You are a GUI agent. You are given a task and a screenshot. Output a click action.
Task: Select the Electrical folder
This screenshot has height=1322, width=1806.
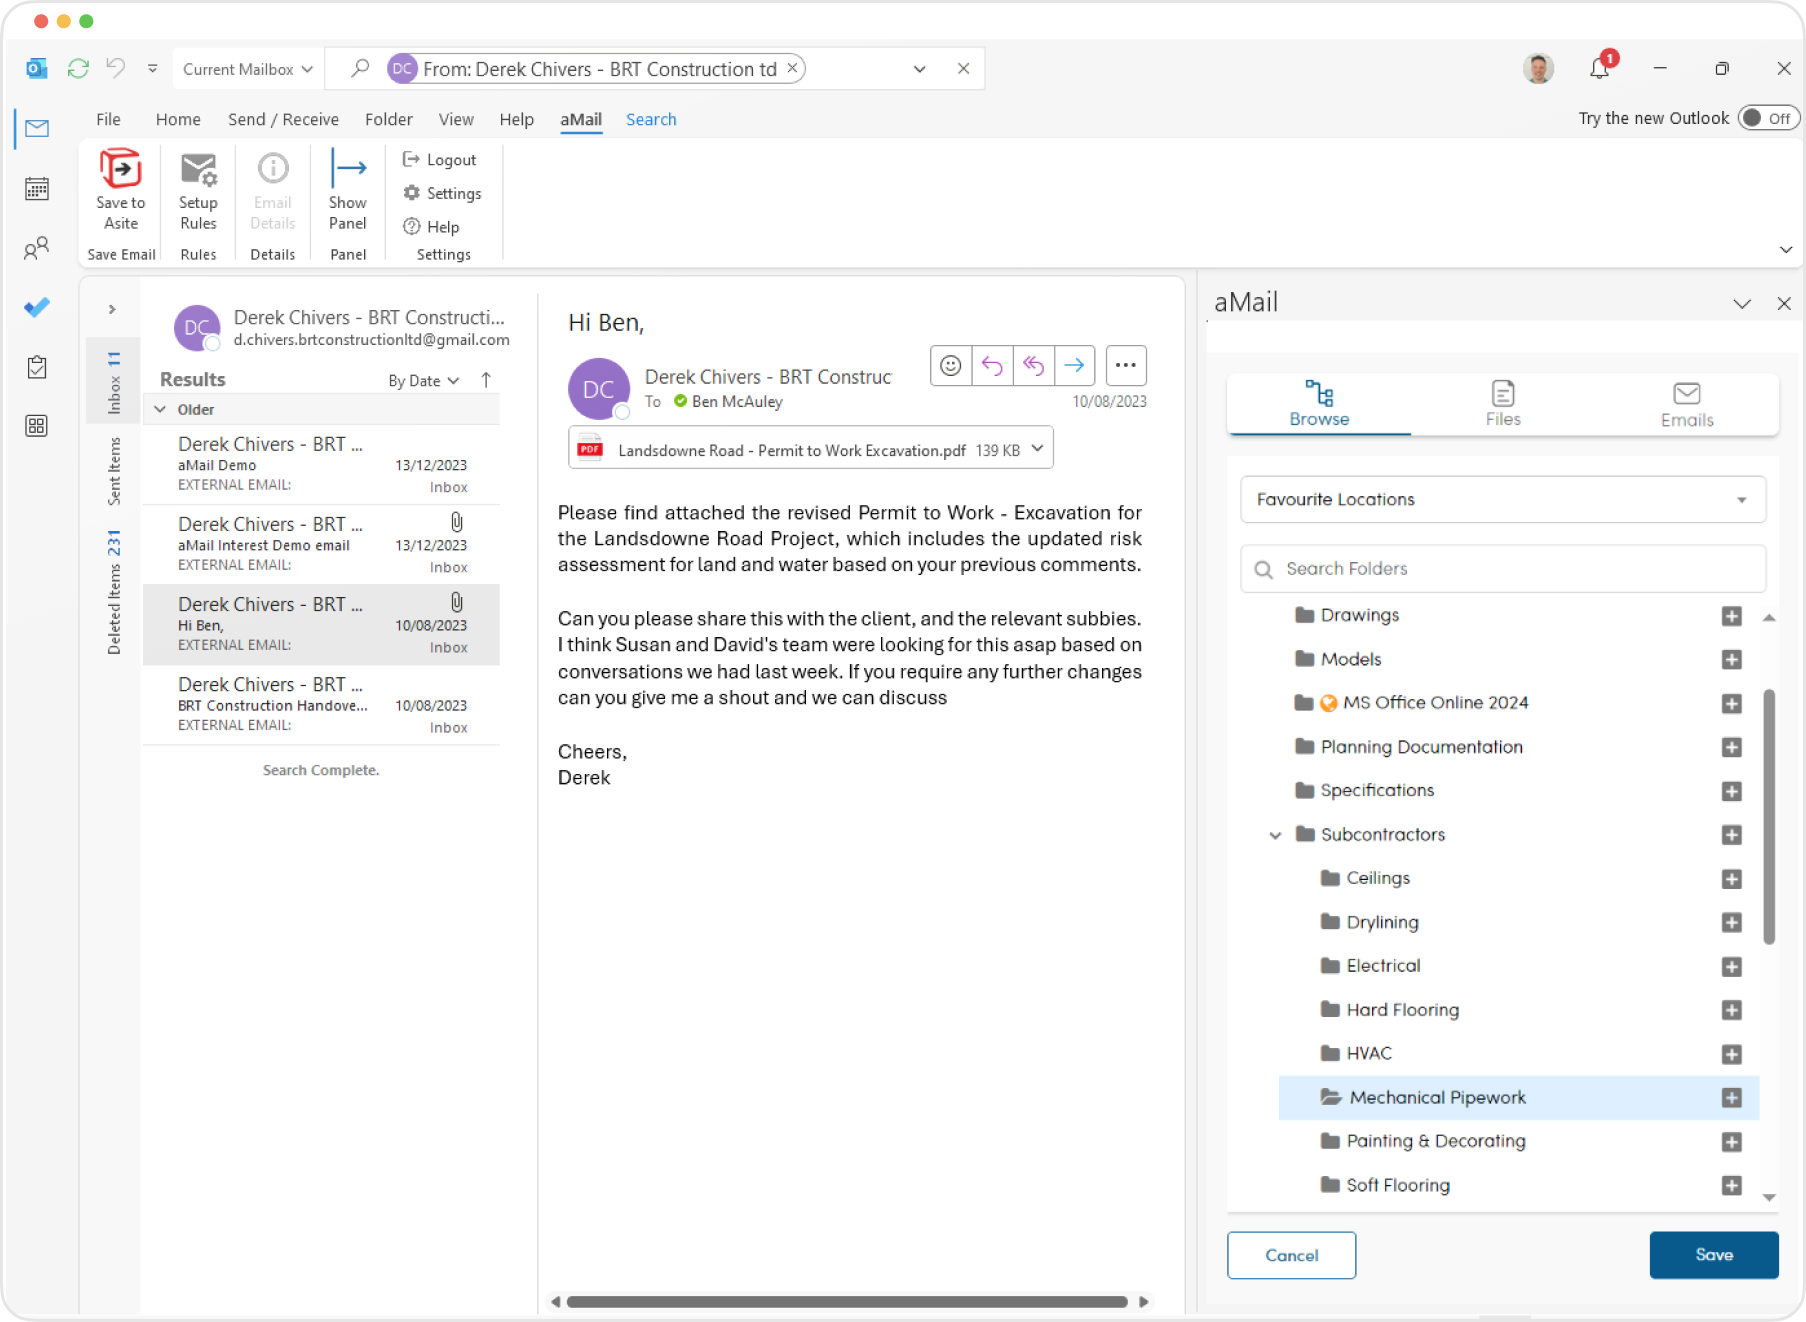tap(1382, 966)
